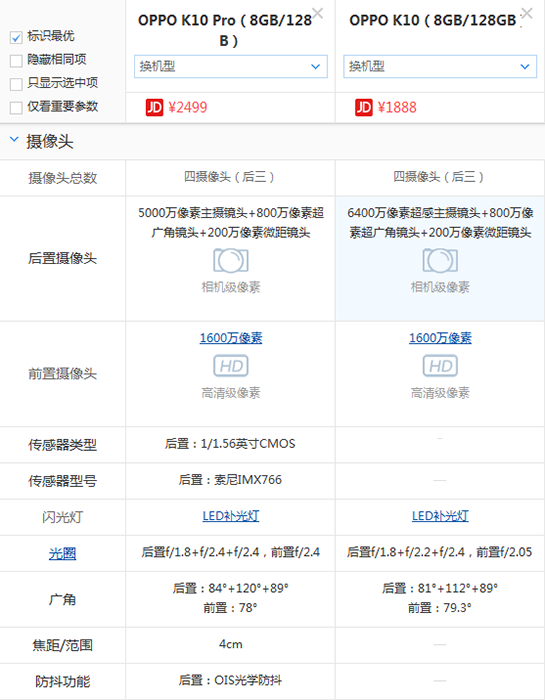Screen dimensions: 545x700
Task: Enable the 隐藏相同项 checkbox
Action: click(16, 61)
